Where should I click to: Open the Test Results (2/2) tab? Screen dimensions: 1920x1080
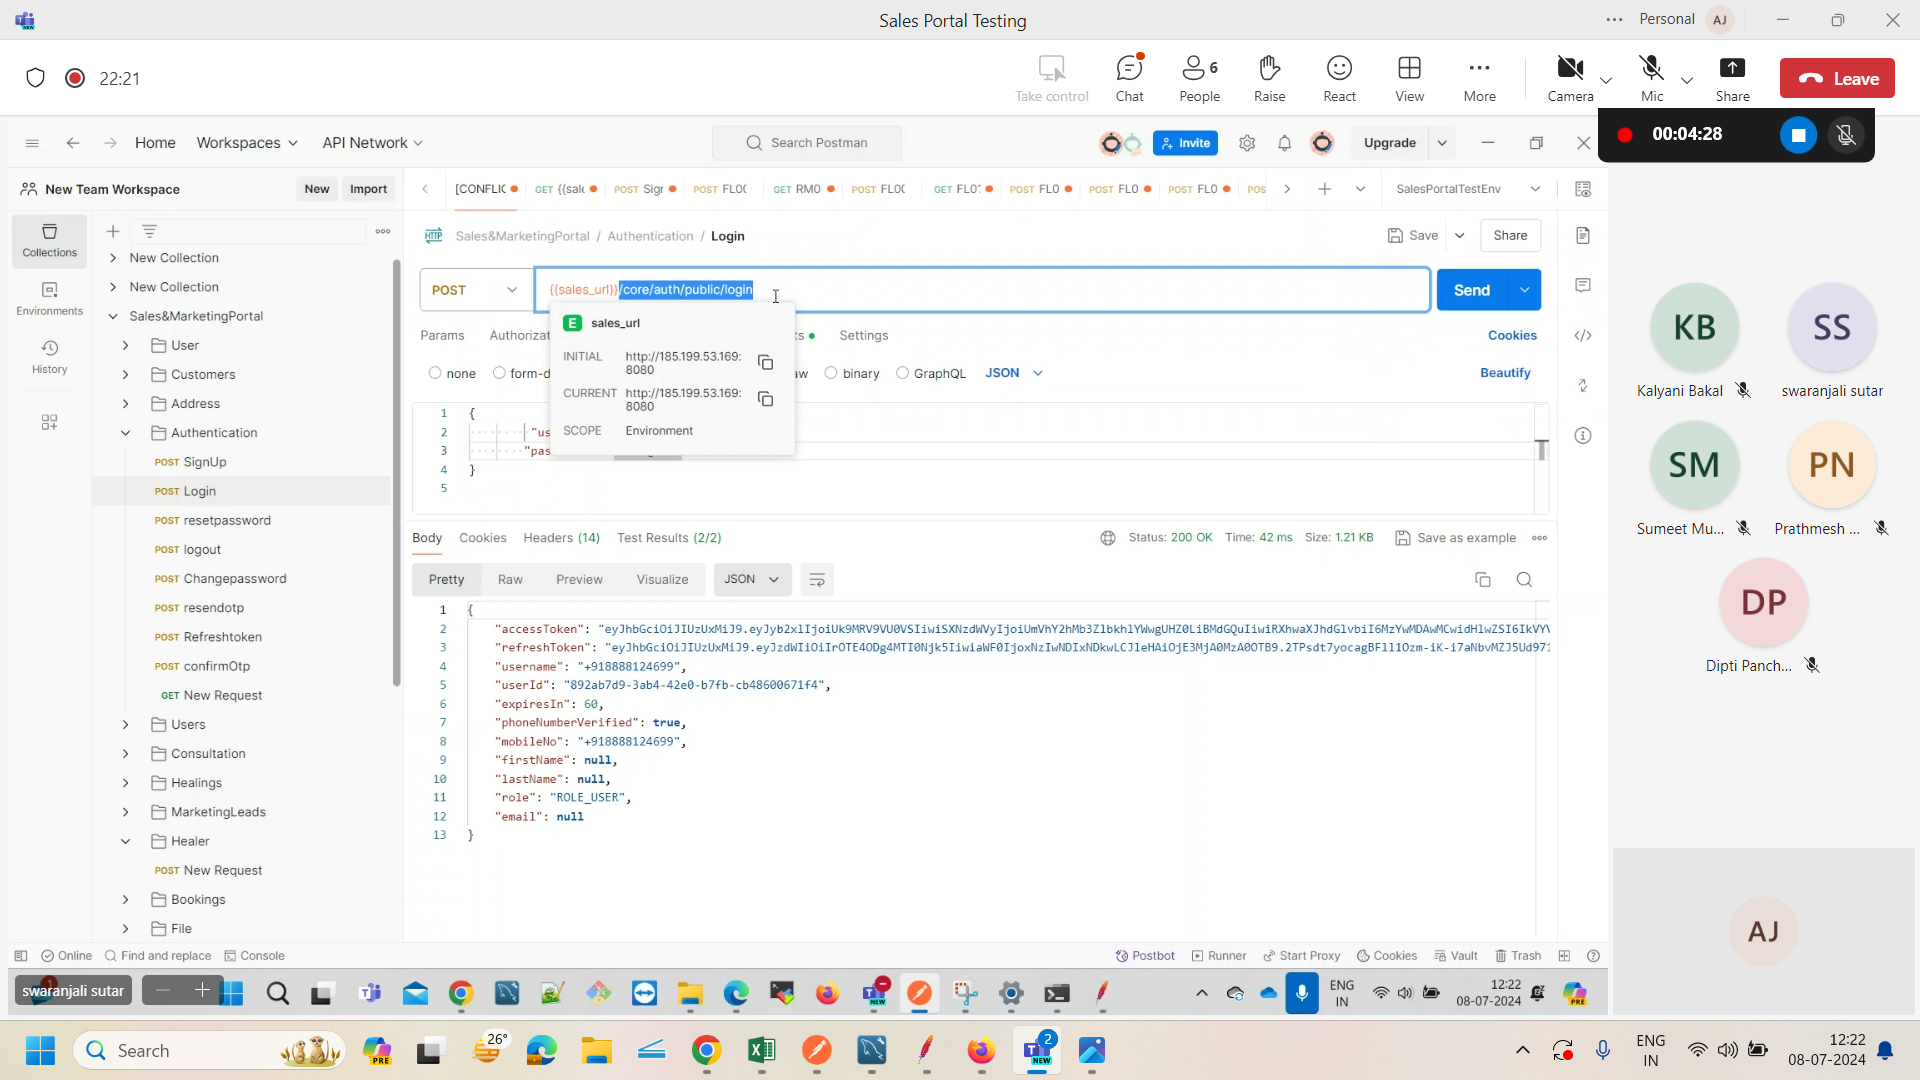pos(669,538)
